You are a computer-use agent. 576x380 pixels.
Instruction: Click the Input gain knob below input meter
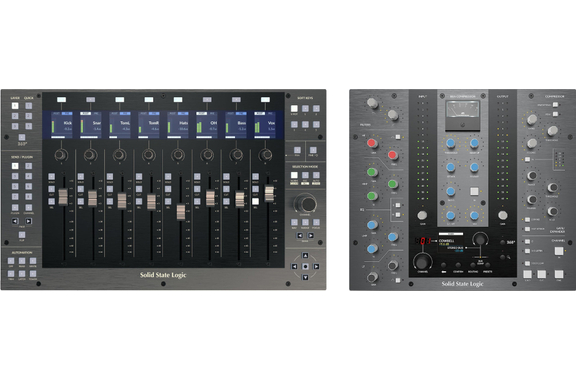422,215
